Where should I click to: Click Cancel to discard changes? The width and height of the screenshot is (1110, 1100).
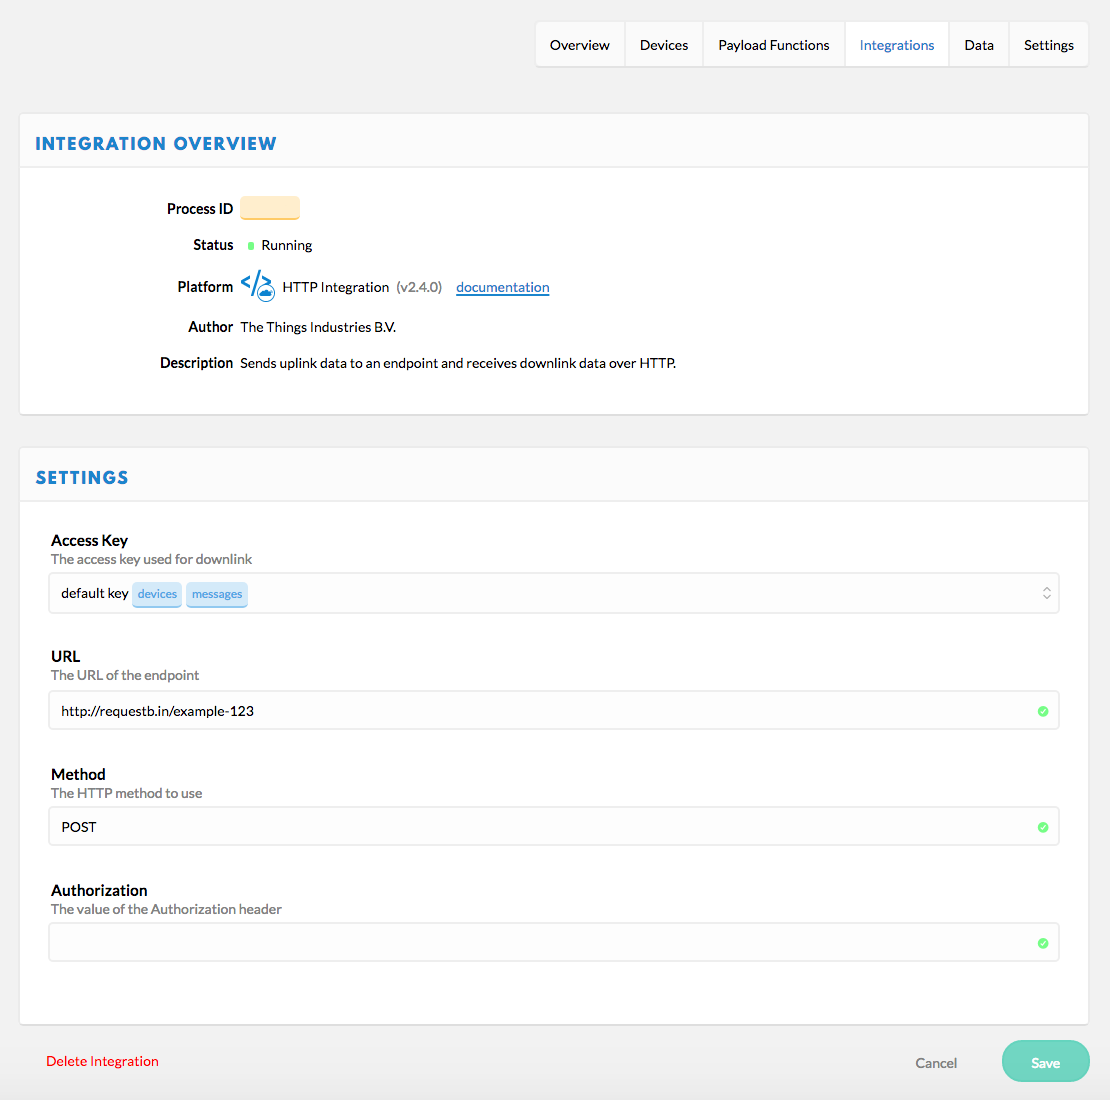click(x=936, y=1063)
